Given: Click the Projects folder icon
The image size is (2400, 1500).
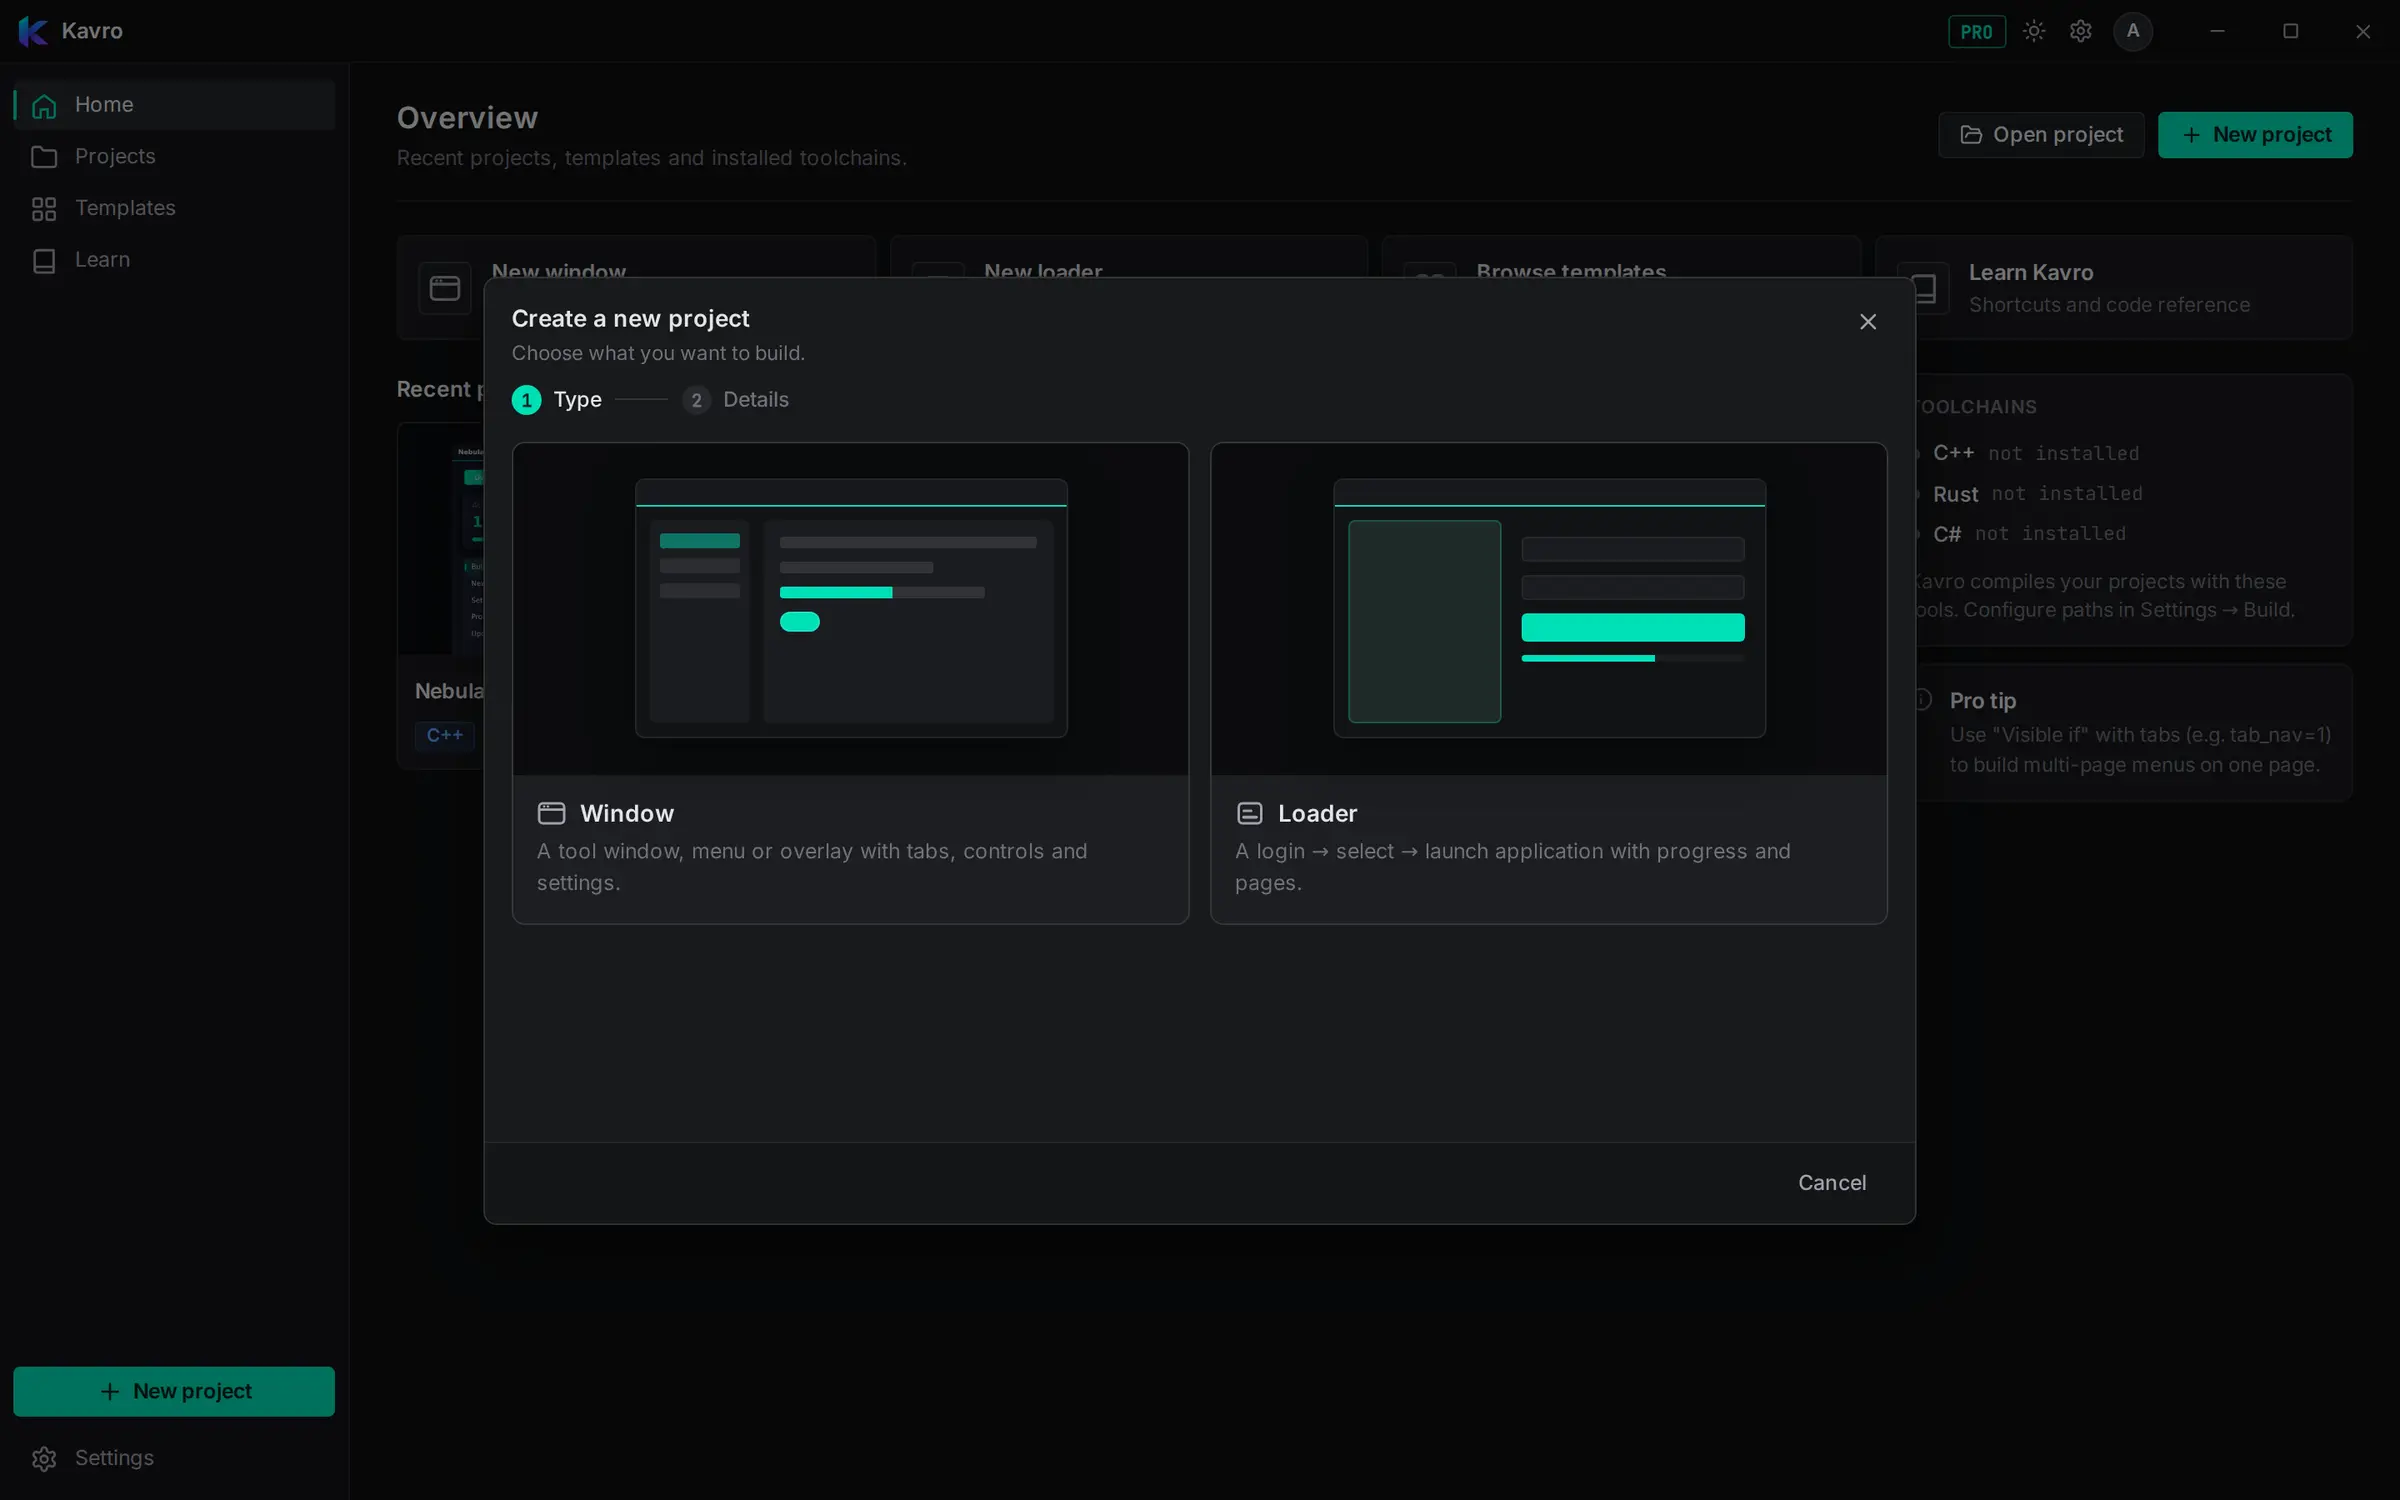Looking at the screenshot, I should click(44, 157).
